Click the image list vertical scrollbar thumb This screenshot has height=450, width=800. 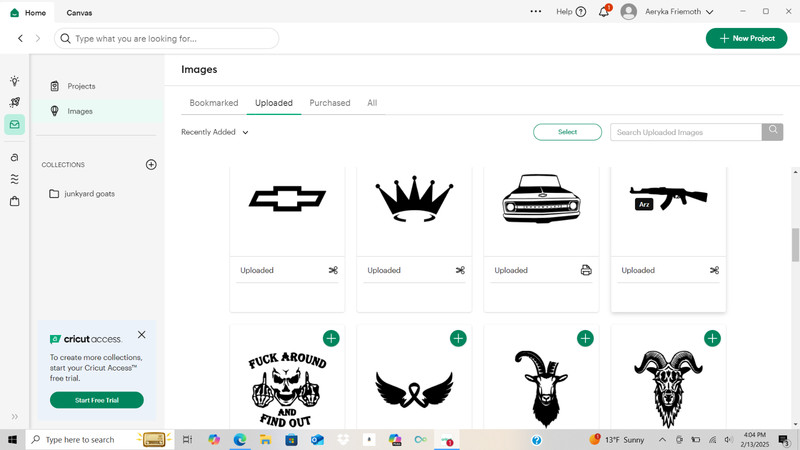pyautogui.click(x=795, y=245)
